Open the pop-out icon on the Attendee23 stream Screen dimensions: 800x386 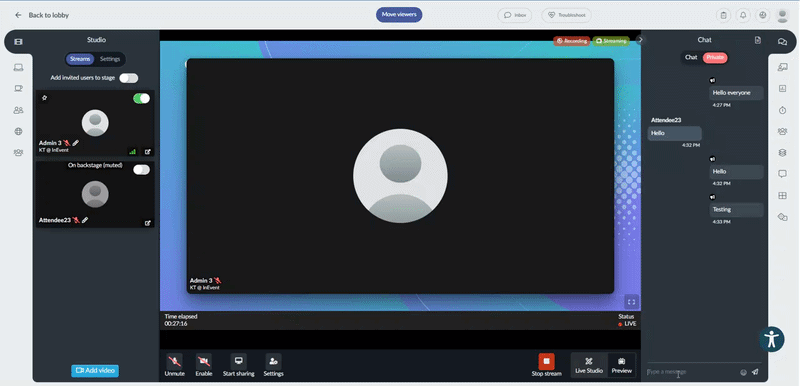coord(147,223)
